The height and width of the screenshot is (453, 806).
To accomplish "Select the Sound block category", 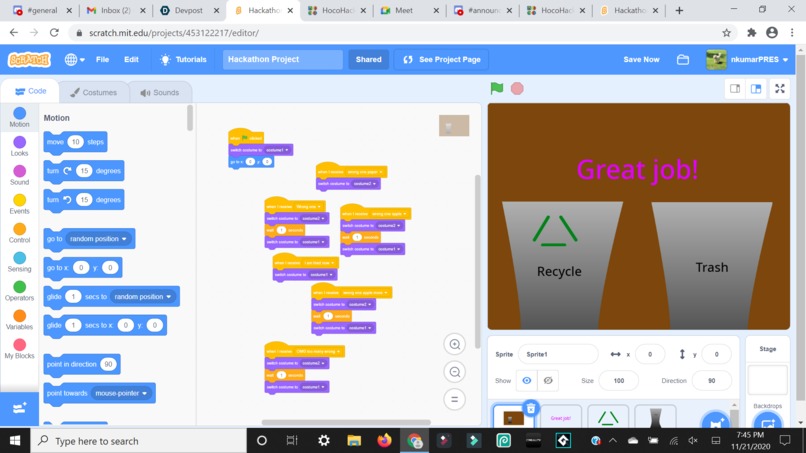I will click(20, 175).
